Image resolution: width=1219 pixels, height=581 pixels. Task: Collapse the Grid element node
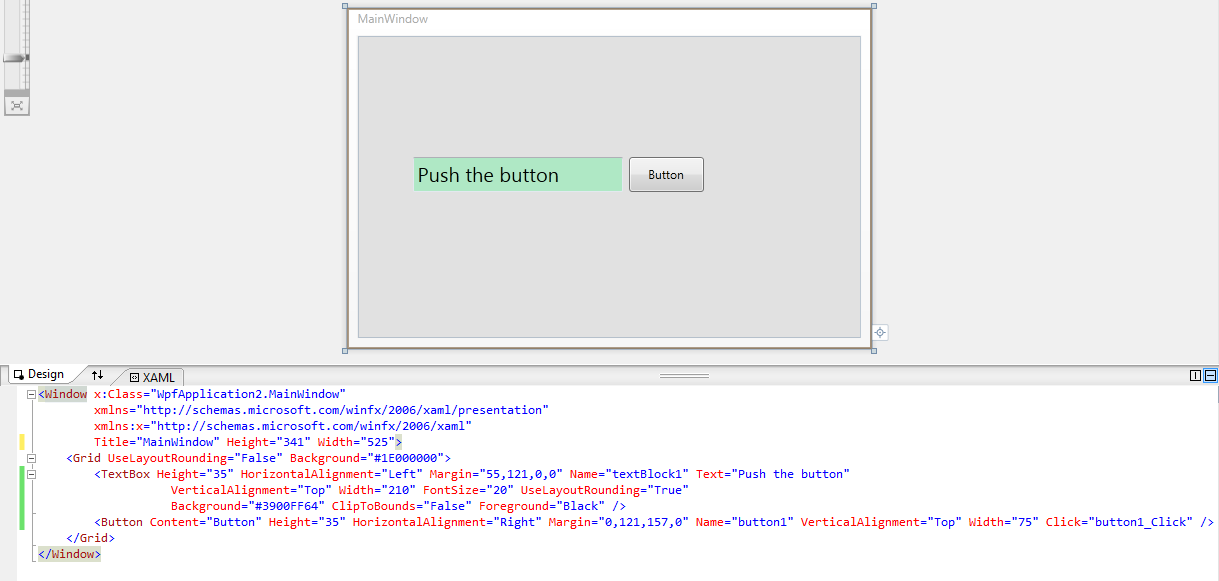tap(32, 458)
